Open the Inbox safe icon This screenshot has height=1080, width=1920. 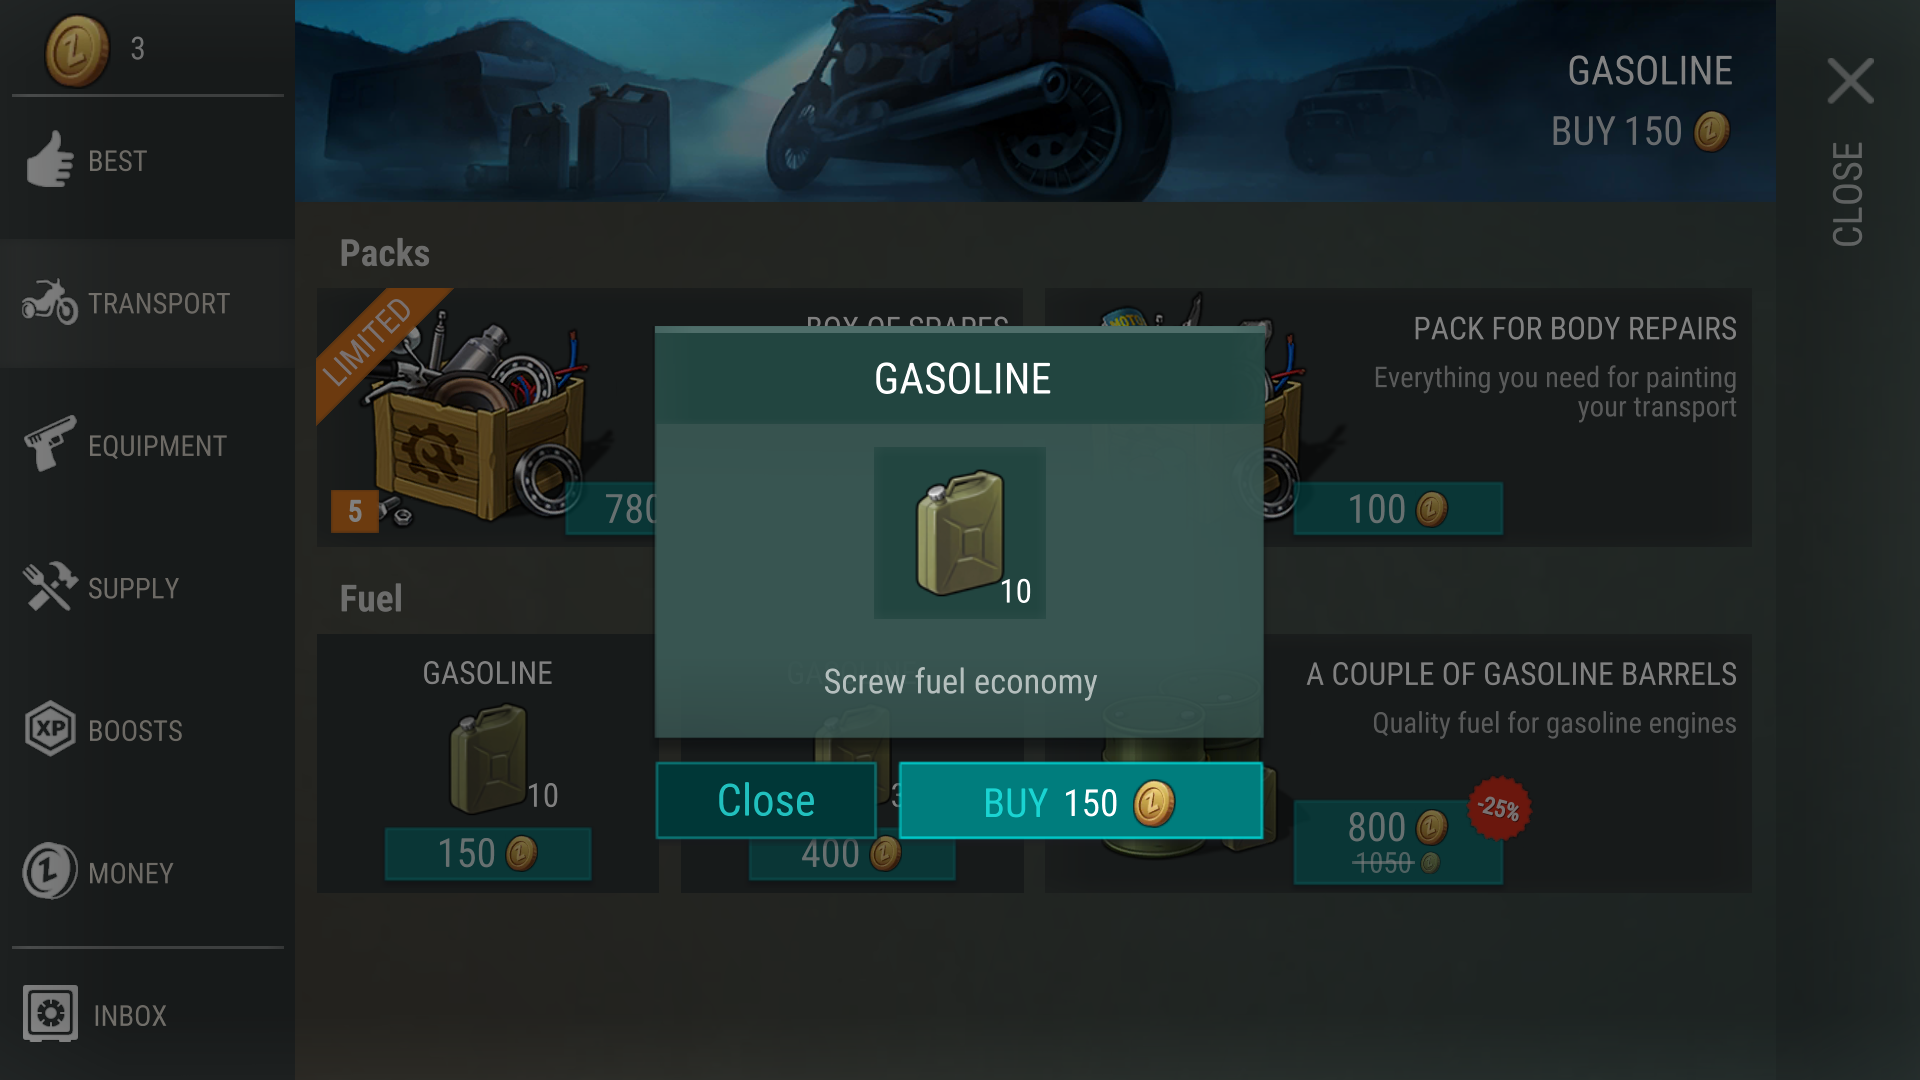tap(50, 1014)
